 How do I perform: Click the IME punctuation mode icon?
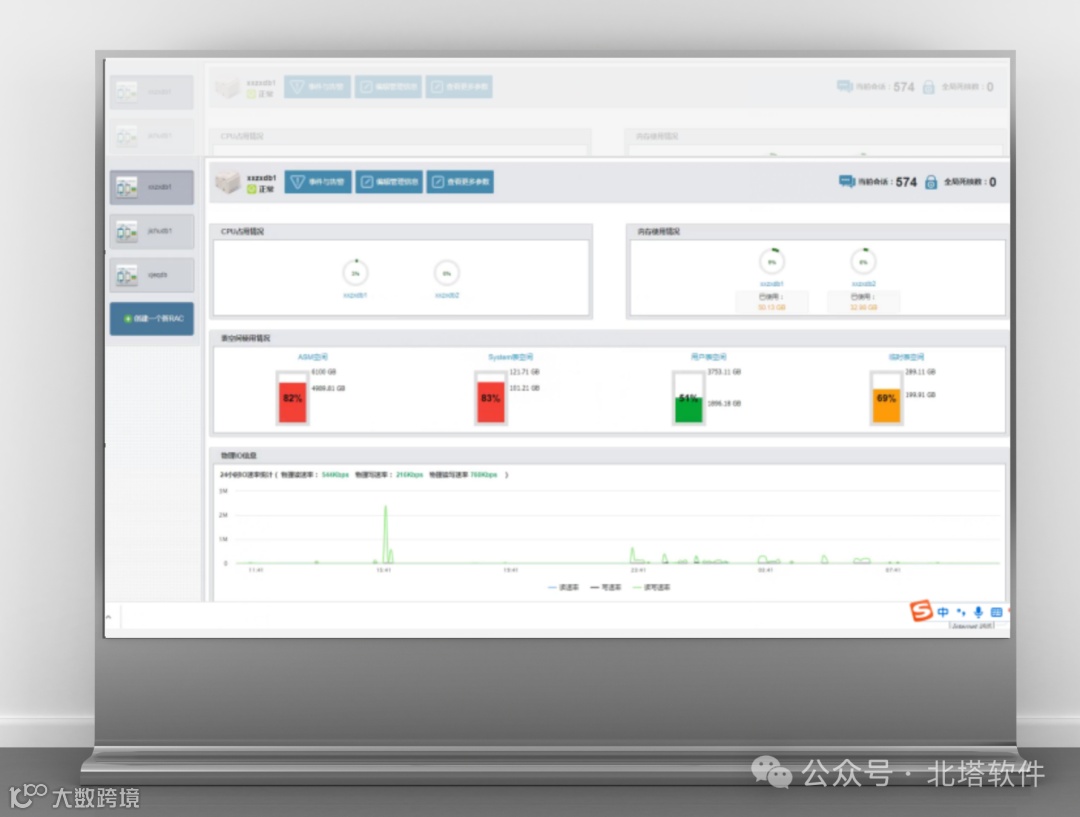(961, 612)
